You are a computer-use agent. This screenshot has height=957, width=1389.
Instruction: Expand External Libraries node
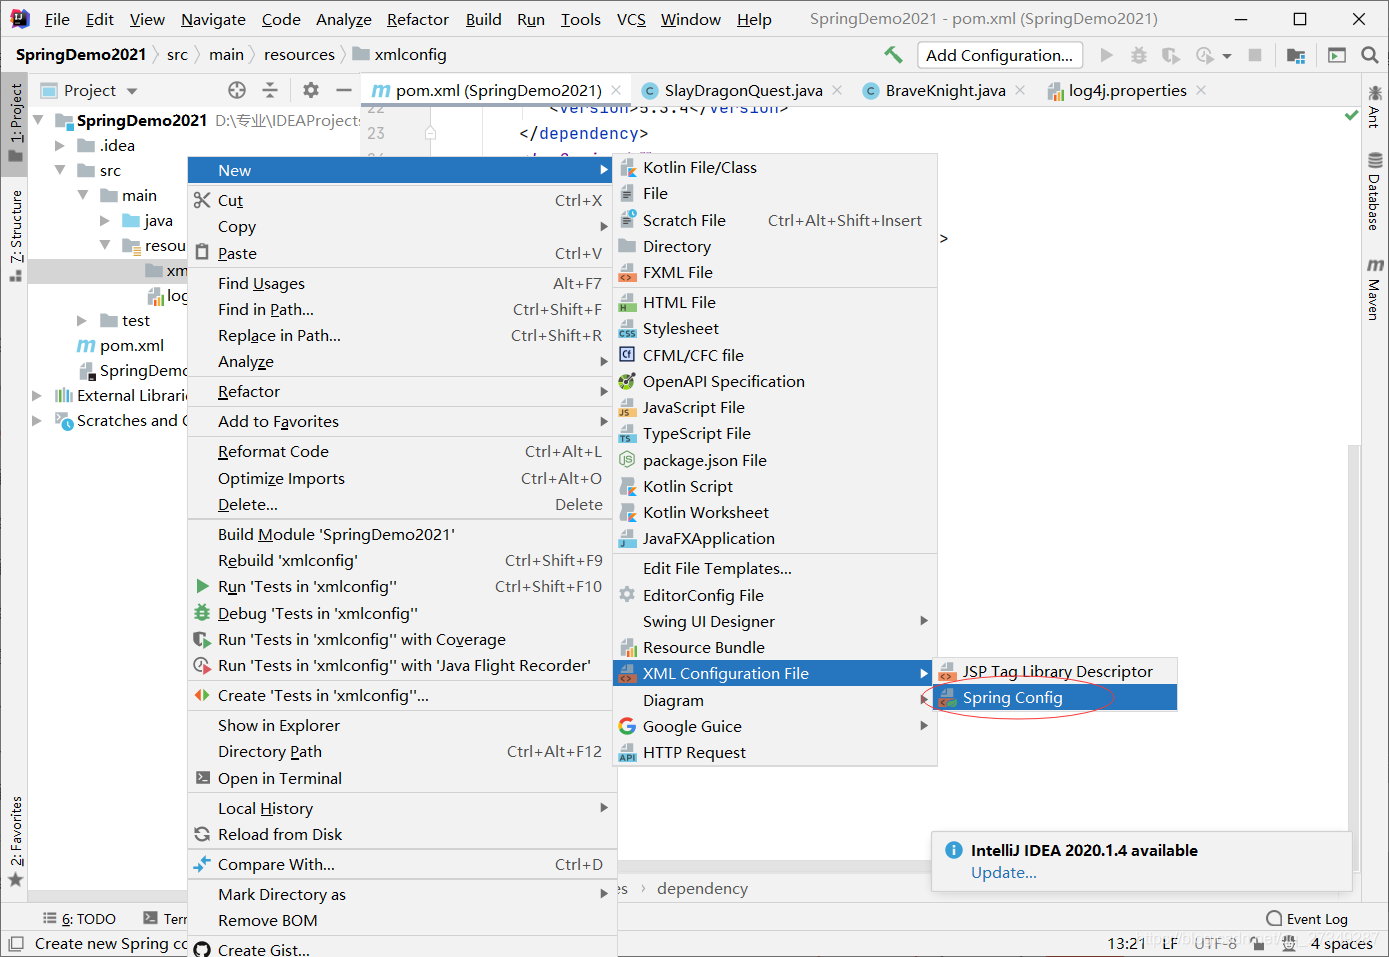tap(37, 396)
